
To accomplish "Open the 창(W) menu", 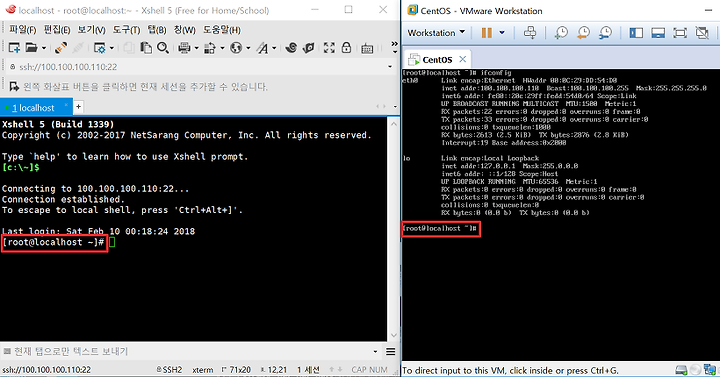I will click(185, 30).
